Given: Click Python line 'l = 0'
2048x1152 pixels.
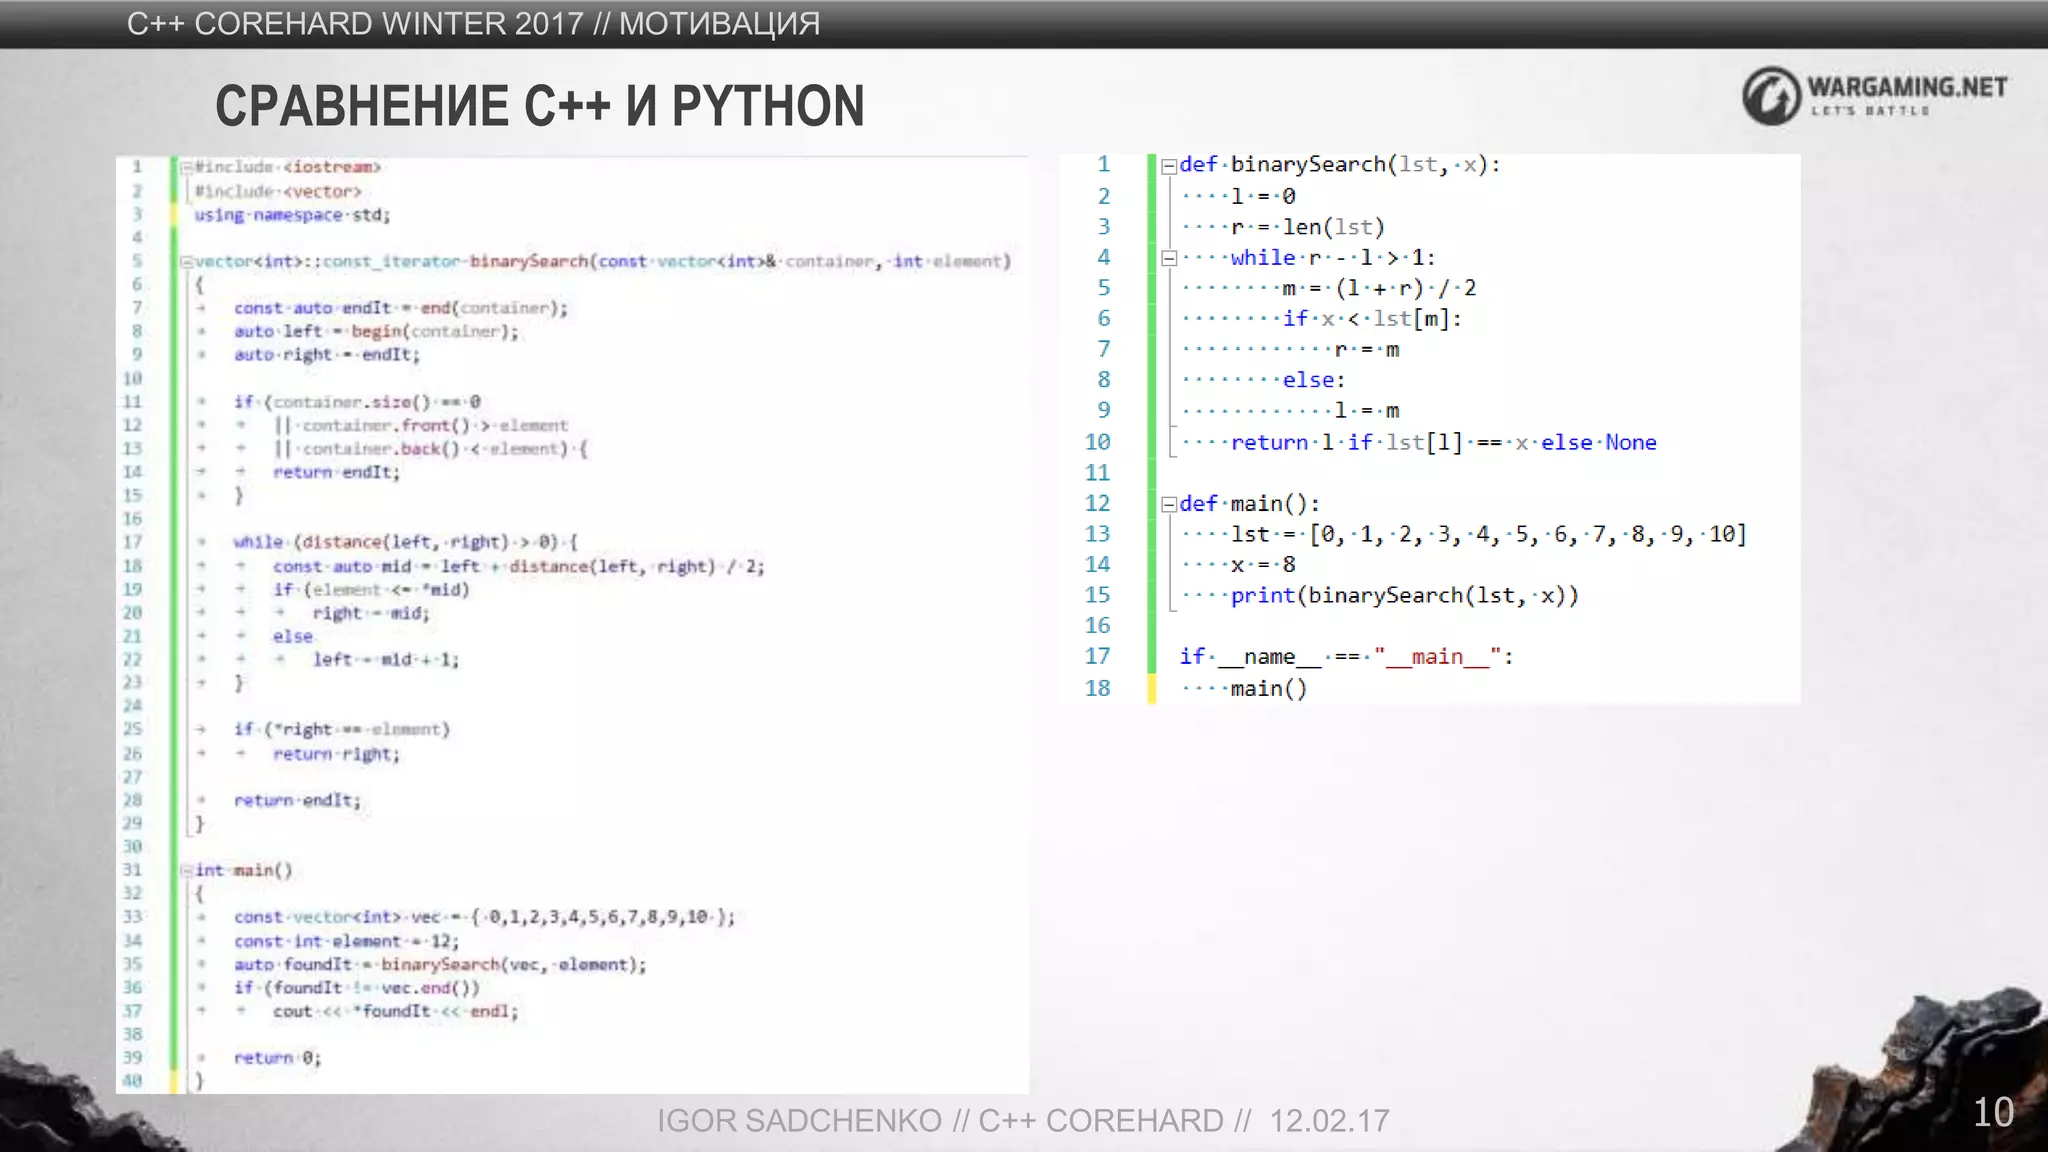Looking at the screenshot, I should click(x=1263, y=196).
